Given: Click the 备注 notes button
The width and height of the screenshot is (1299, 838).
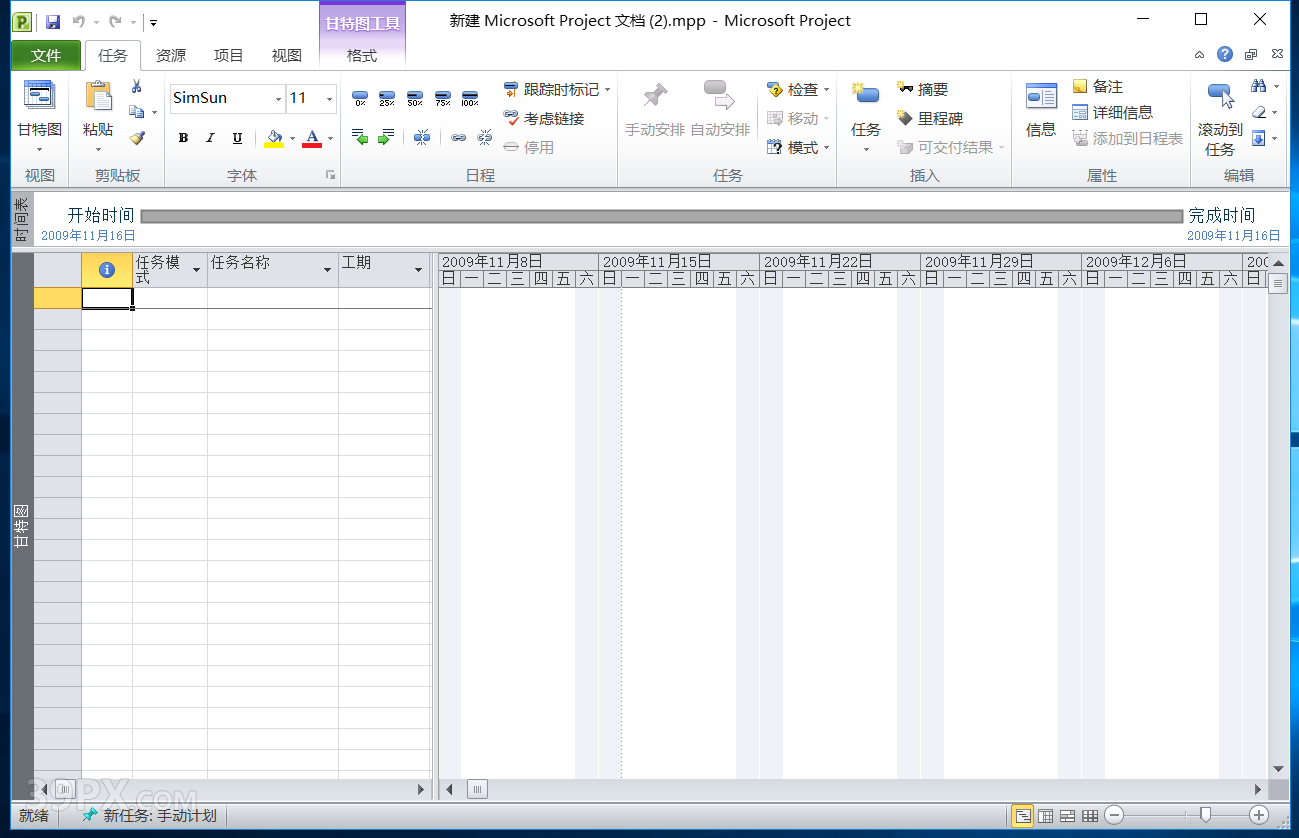Looking at the screenshot, I should (x=1098, y=87).
